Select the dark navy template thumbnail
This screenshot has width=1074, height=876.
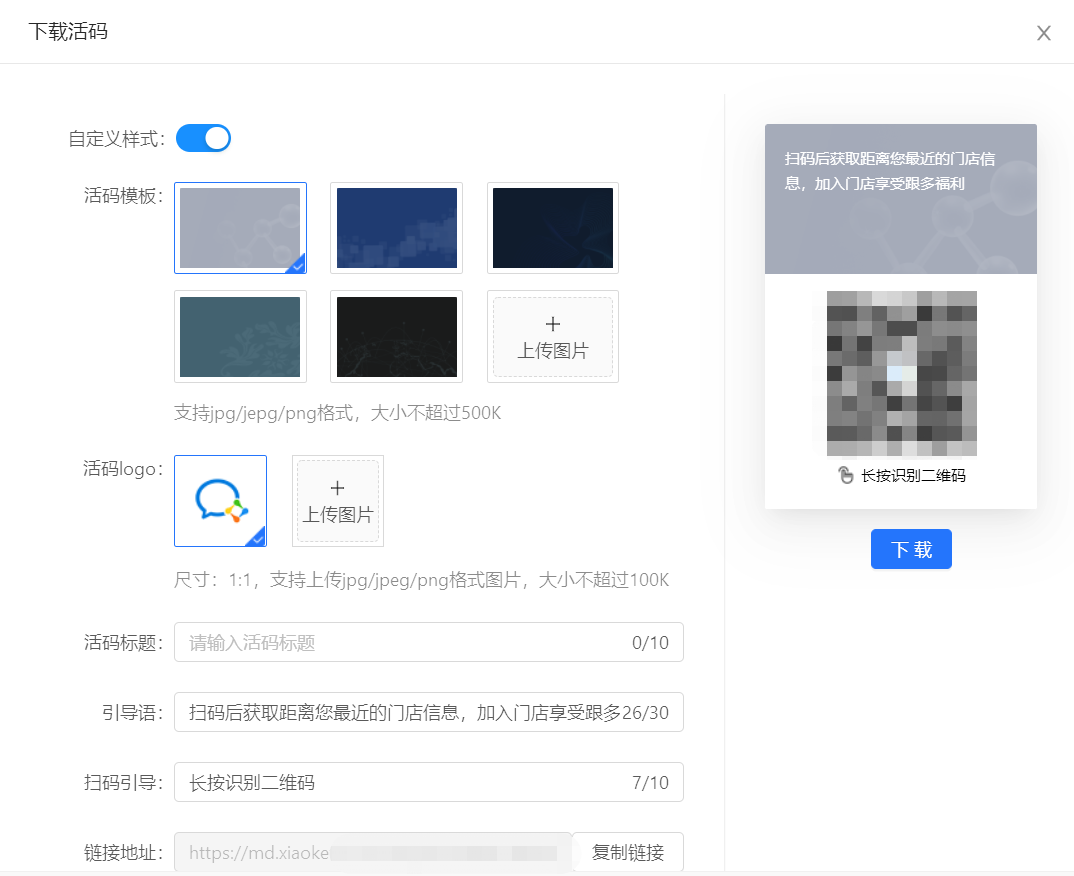coord(553,227)
